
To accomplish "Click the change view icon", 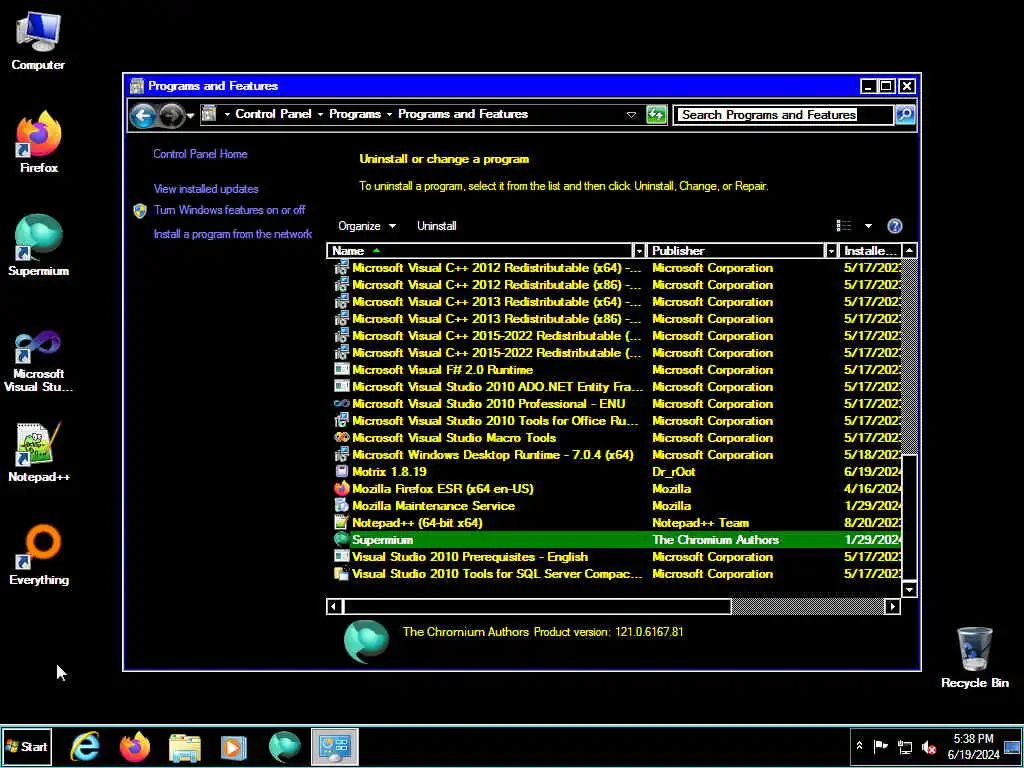I will [844, 226].
